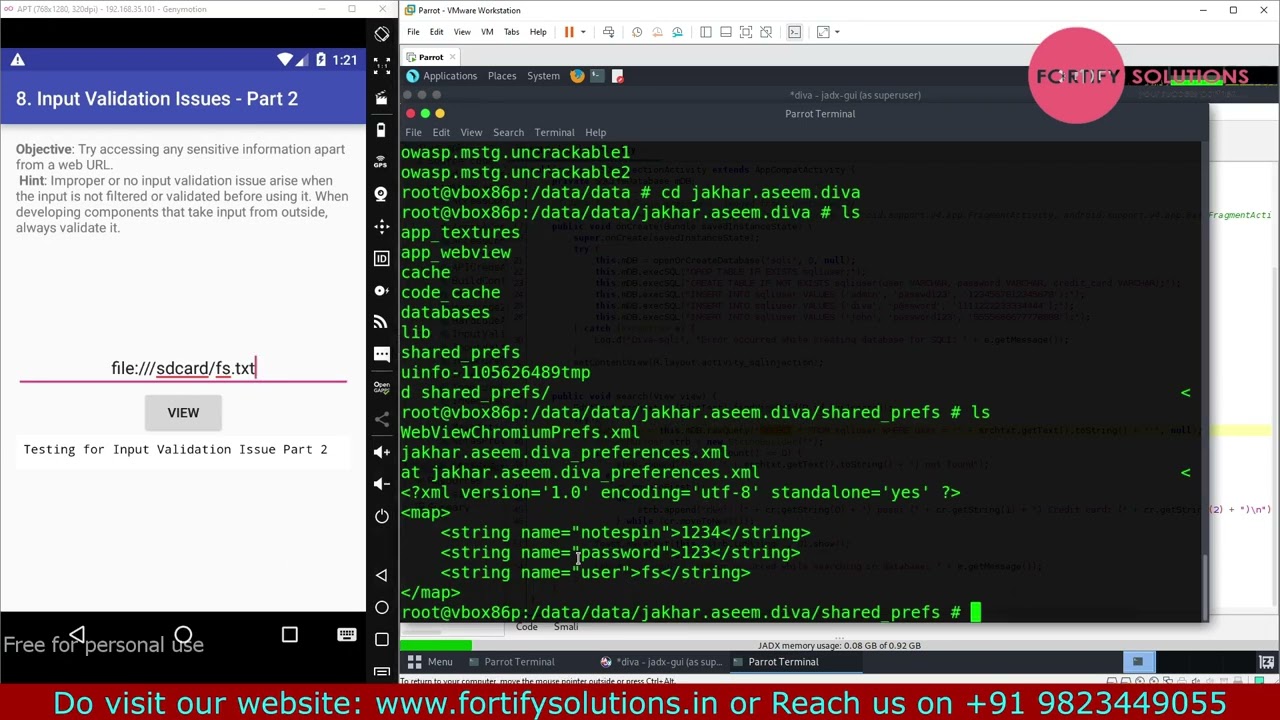Open the Genymotion network RSS-style icon

coord(382,322)
